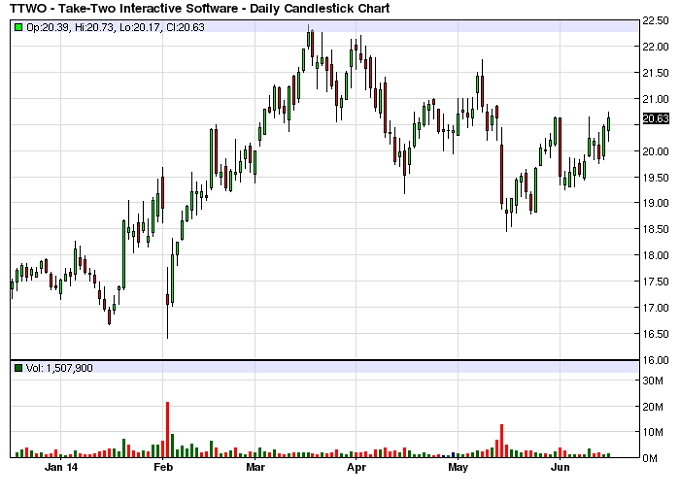Screen dimensions: 680x497
Task: Click the 20.00 price axis label
Action: click(655, 151)
